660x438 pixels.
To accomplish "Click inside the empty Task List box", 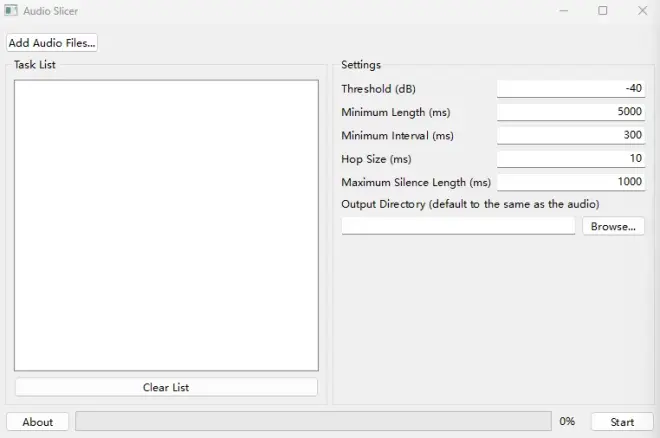I will click(166, 226).
